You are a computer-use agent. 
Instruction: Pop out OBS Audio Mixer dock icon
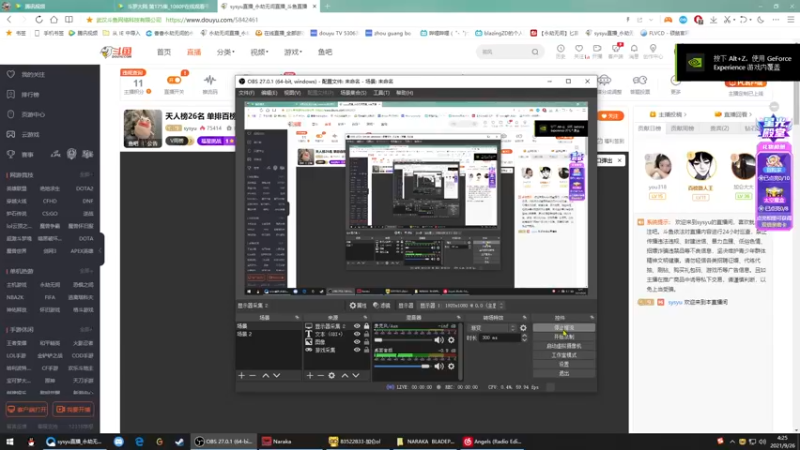point(458,317)
